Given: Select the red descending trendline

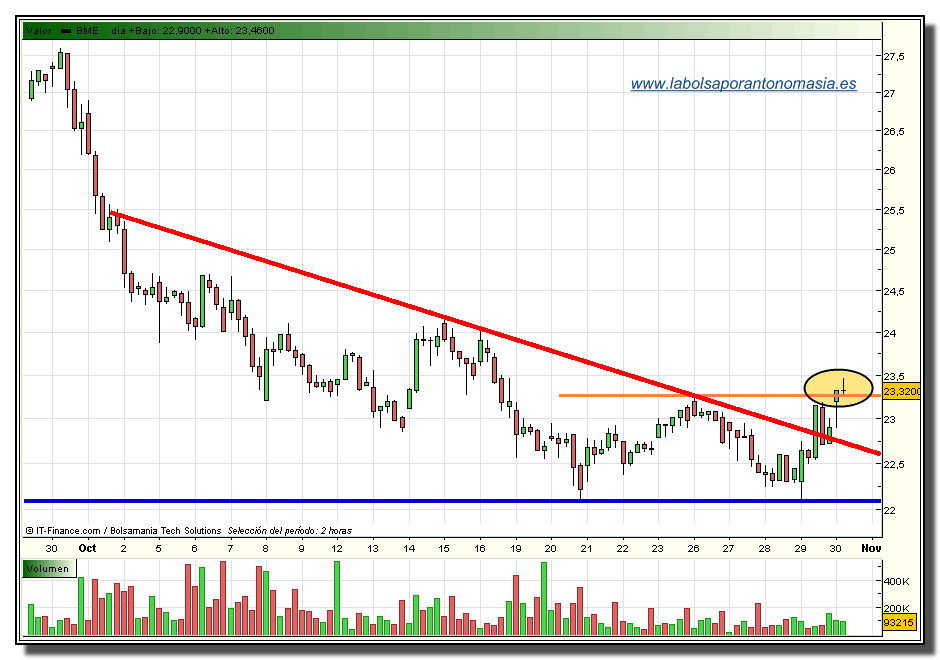Looking at the screenshot, I should (495, 333).
